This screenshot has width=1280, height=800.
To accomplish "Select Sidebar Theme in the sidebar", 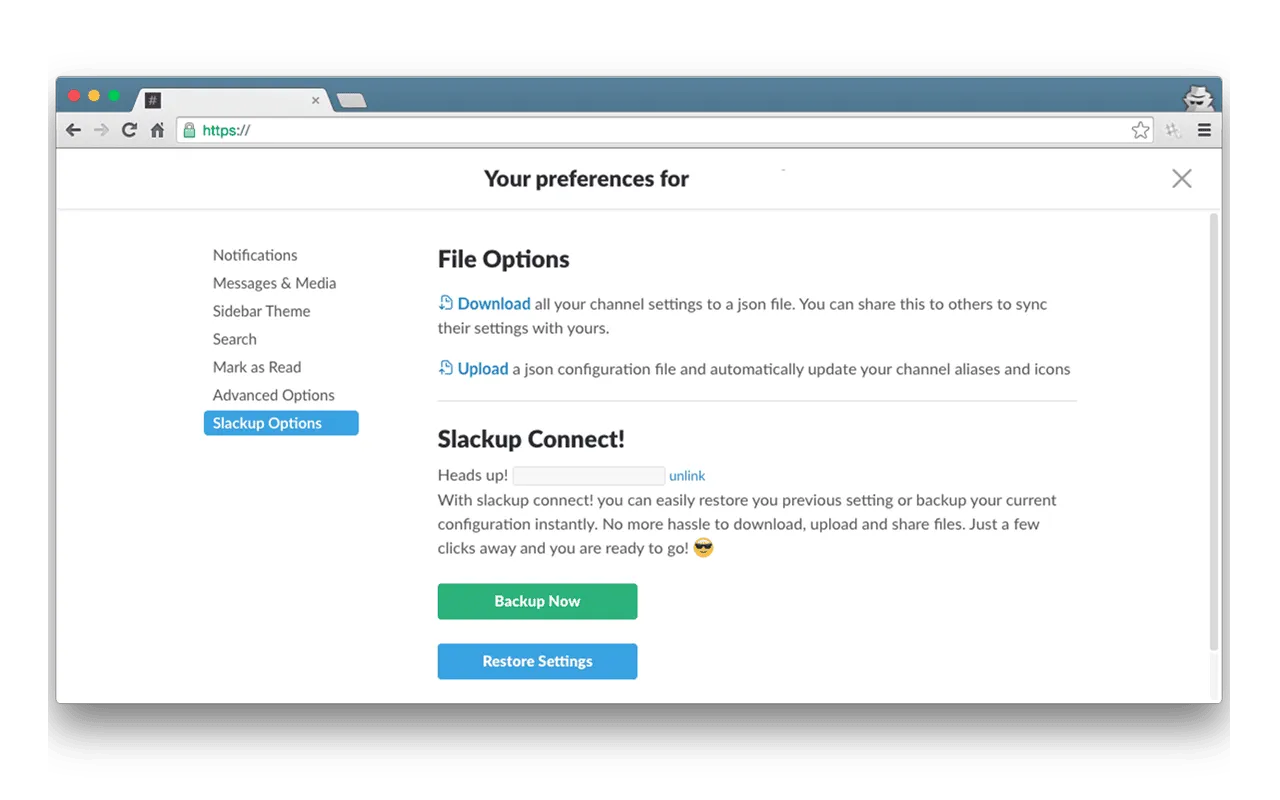I will (x=261, y=311).
